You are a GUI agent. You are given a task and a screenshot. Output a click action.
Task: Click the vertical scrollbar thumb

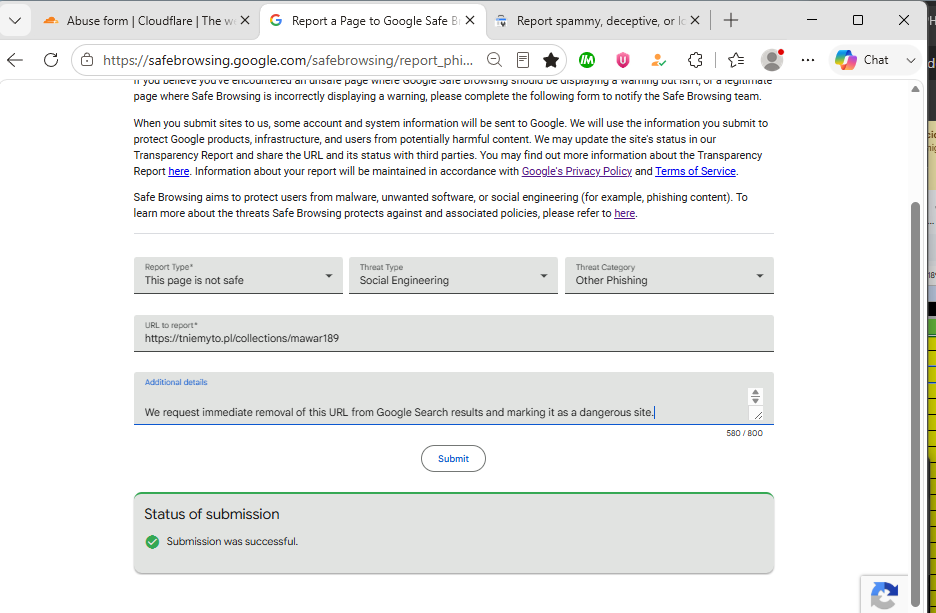point(915,403)
